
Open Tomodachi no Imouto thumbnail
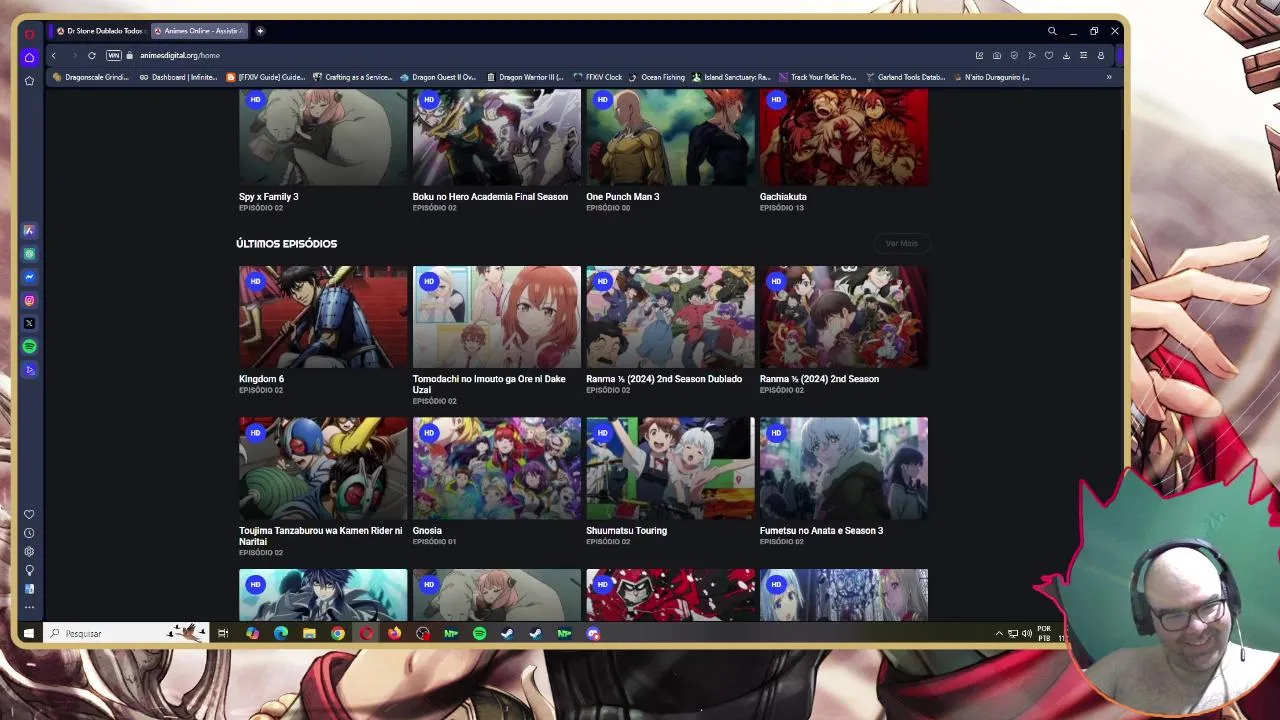[497, 316]
